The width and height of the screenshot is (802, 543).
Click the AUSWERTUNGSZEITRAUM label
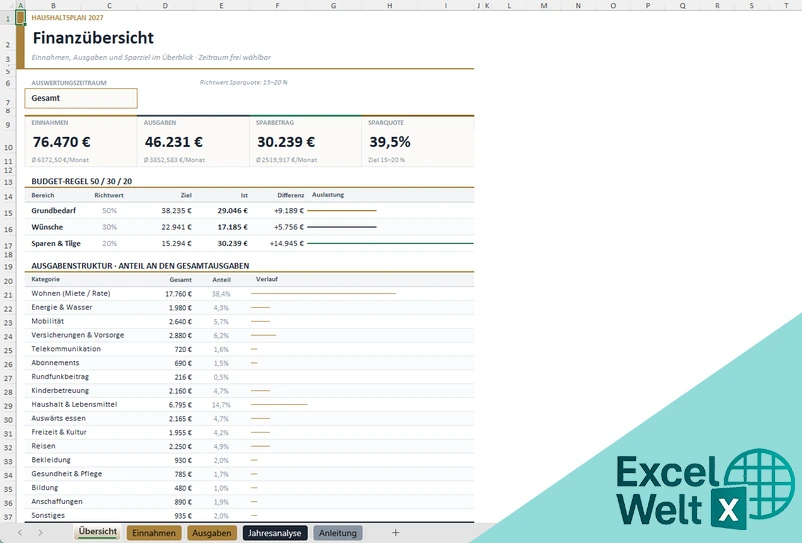point(69,83)
